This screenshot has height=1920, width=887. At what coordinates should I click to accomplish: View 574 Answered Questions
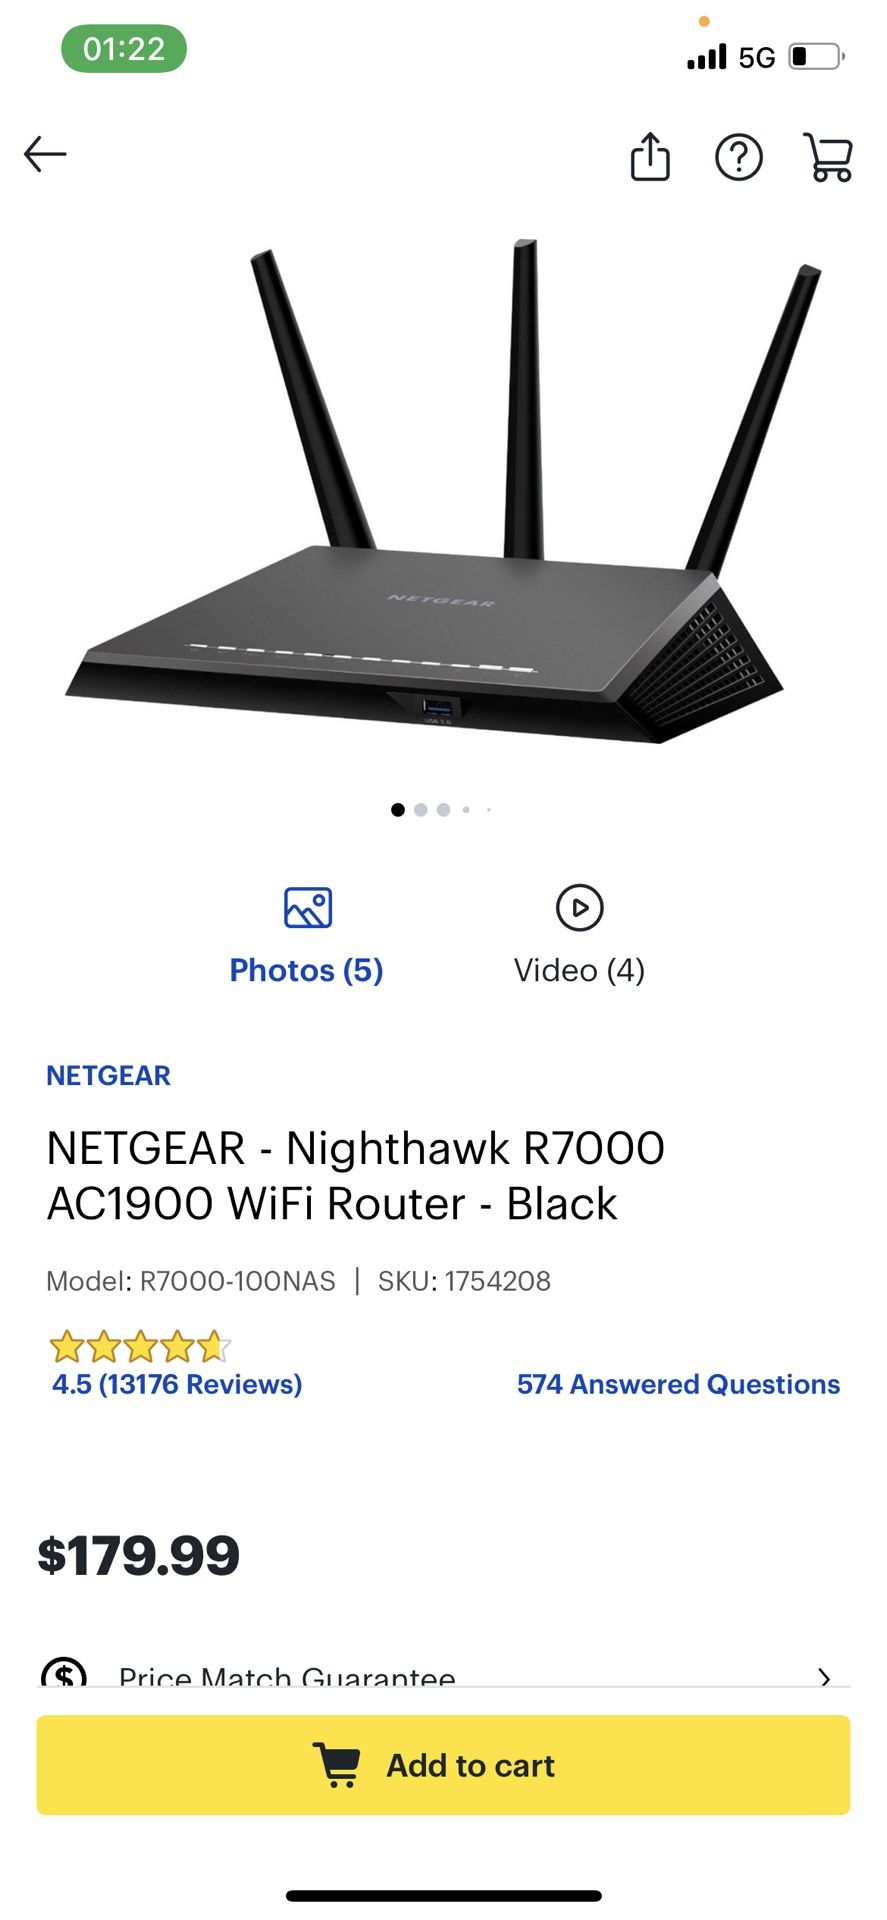[x=678, y=1384]
